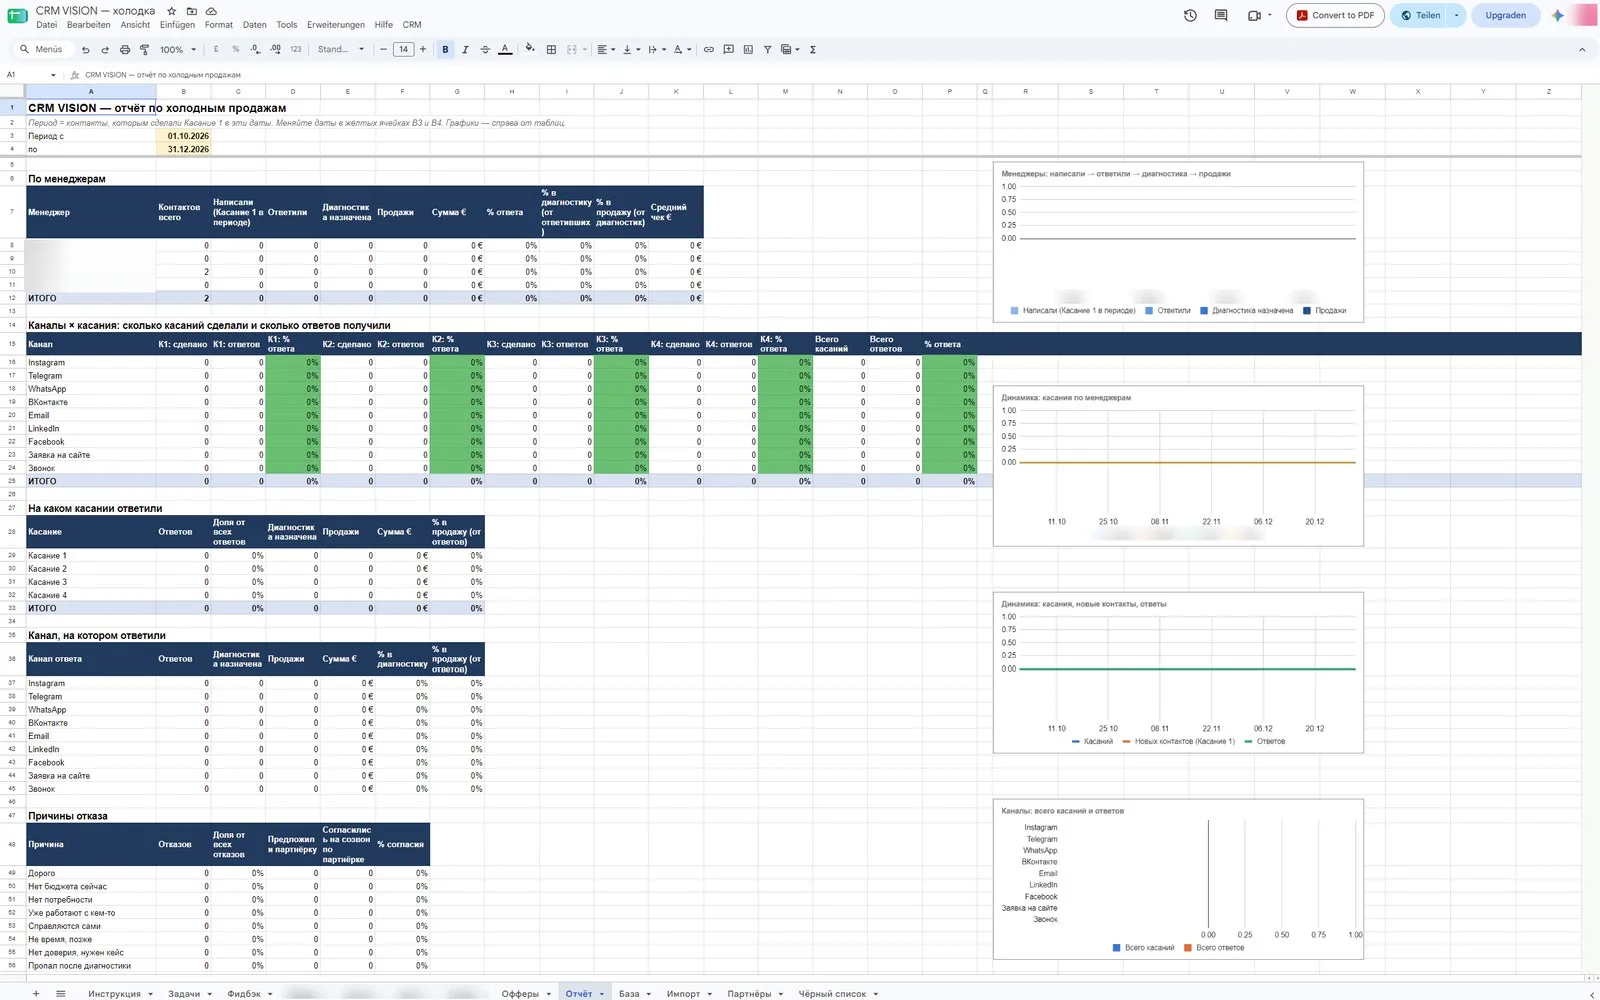1600x1000 pixels.
Task: Click the Teilen share button
Action: pyautogui.click(x=1420, y=15)
